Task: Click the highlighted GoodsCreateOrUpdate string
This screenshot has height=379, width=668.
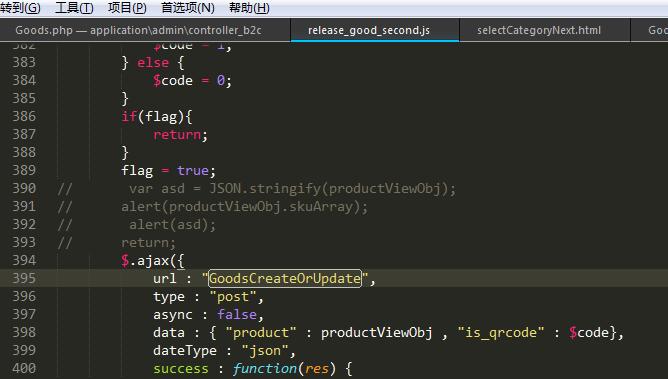Action: tap(285, 279)
